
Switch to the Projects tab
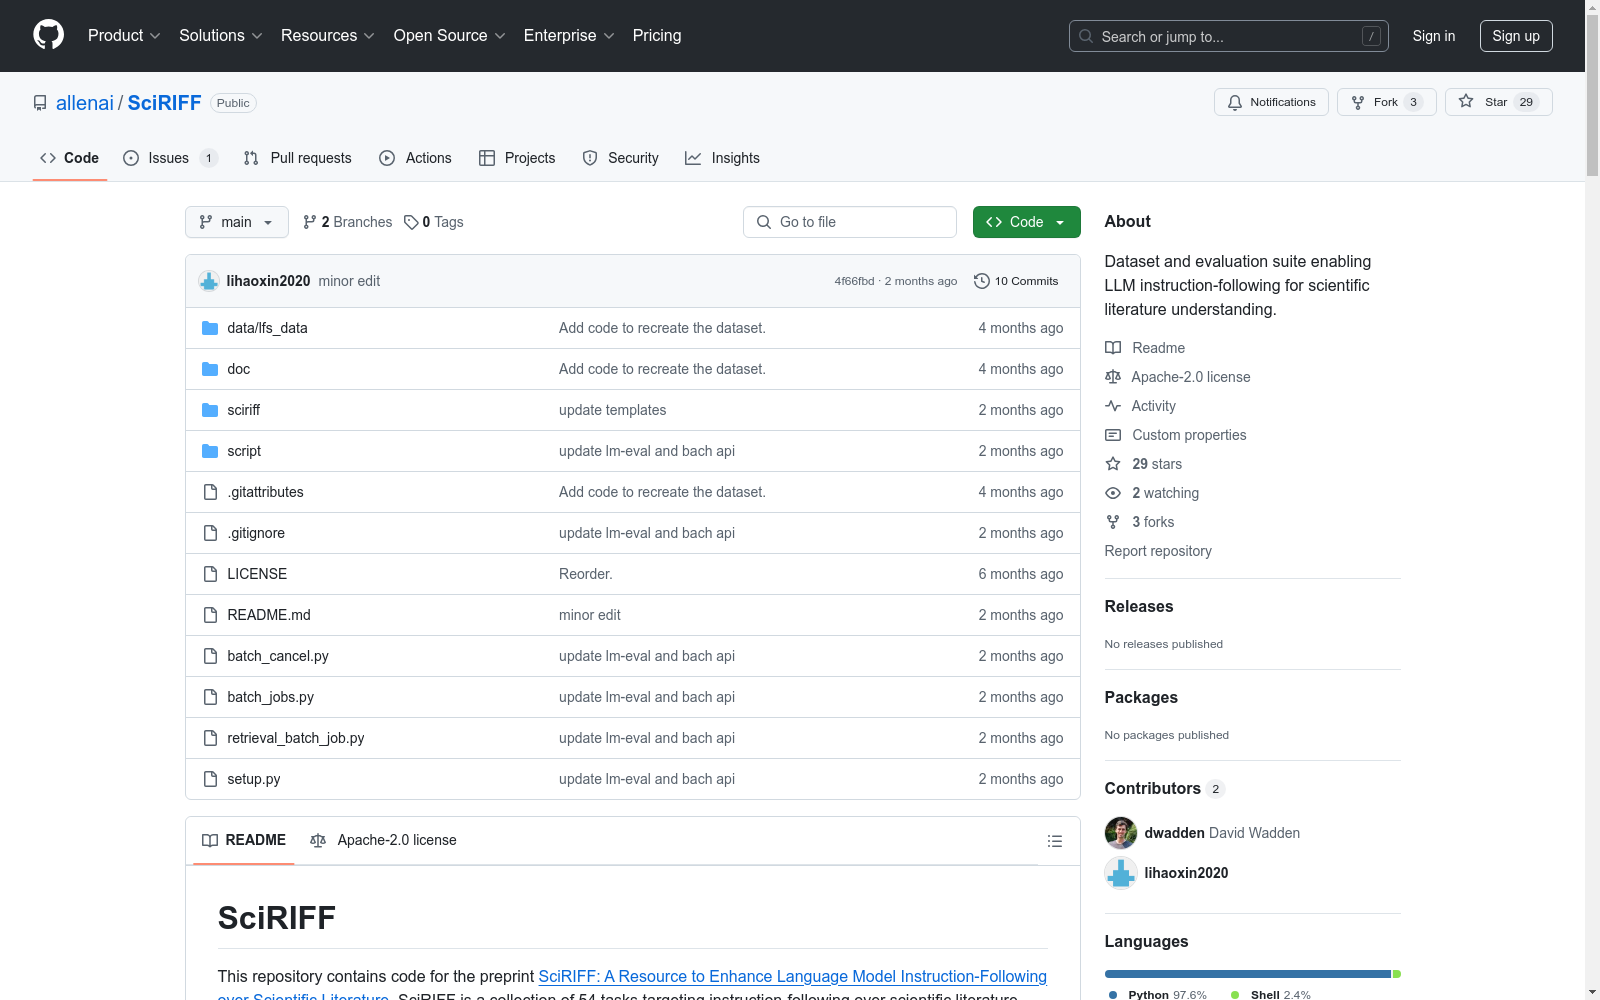[x=517, y=158]
